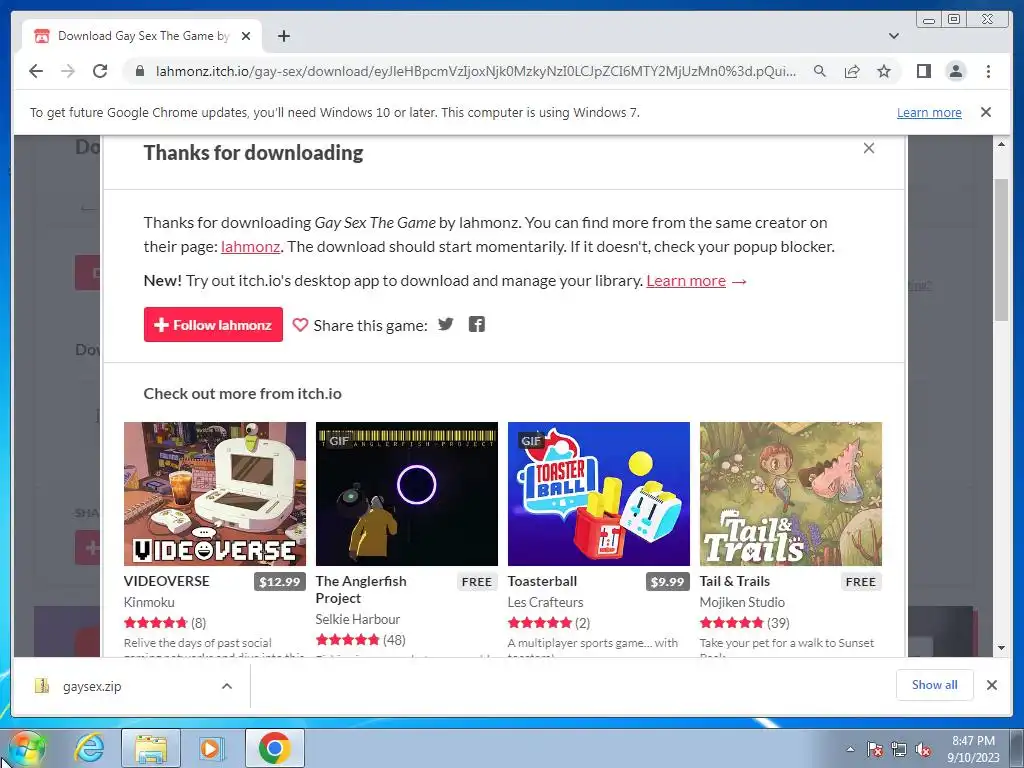Expand the gaysex.zip download options arrow
The width and height of the screenshot is (1024, 768).
coord(227,686)
